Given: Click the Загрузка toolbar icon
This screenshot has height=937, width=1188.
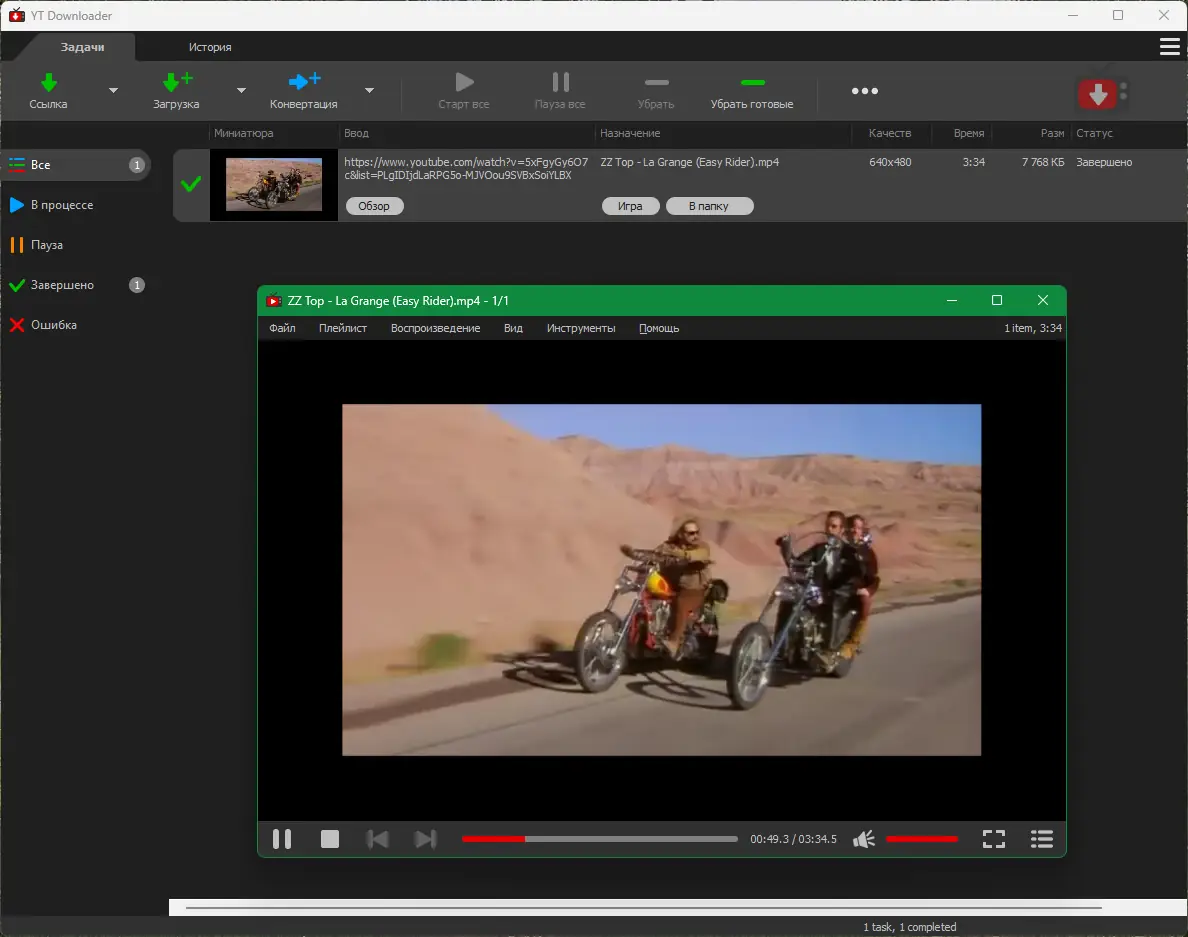Looking at the screenshot, I should (176, 82).
